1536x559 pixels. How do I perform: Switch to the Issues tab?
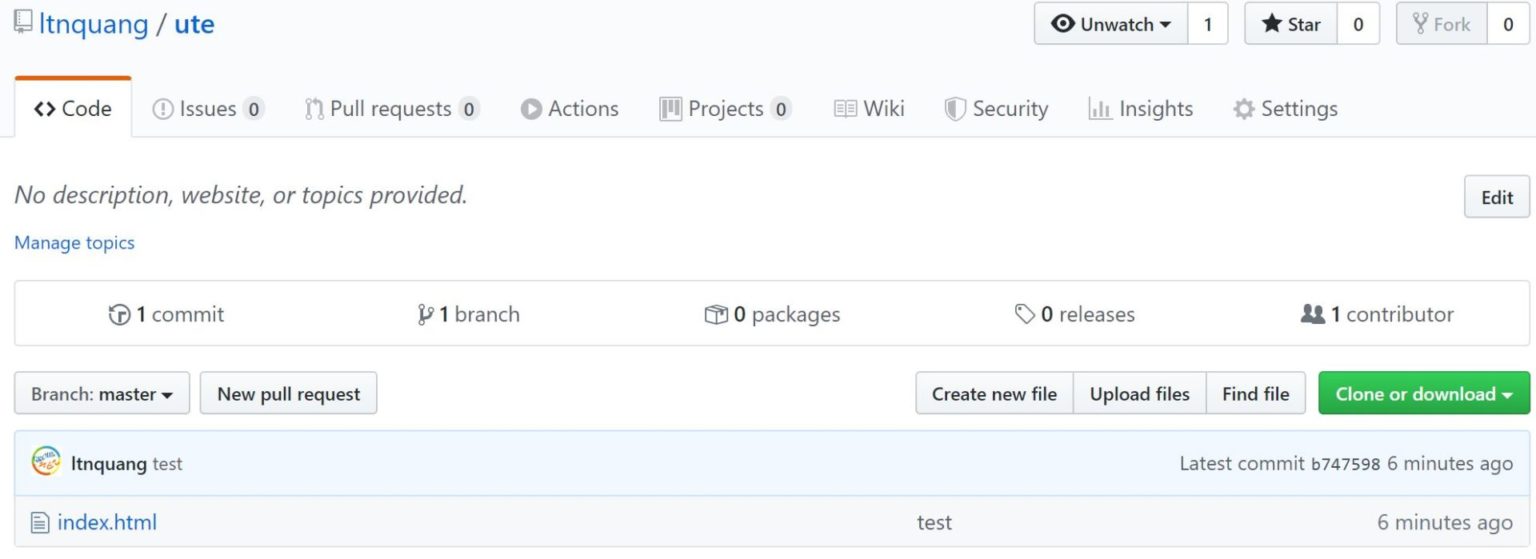[208, 109]
